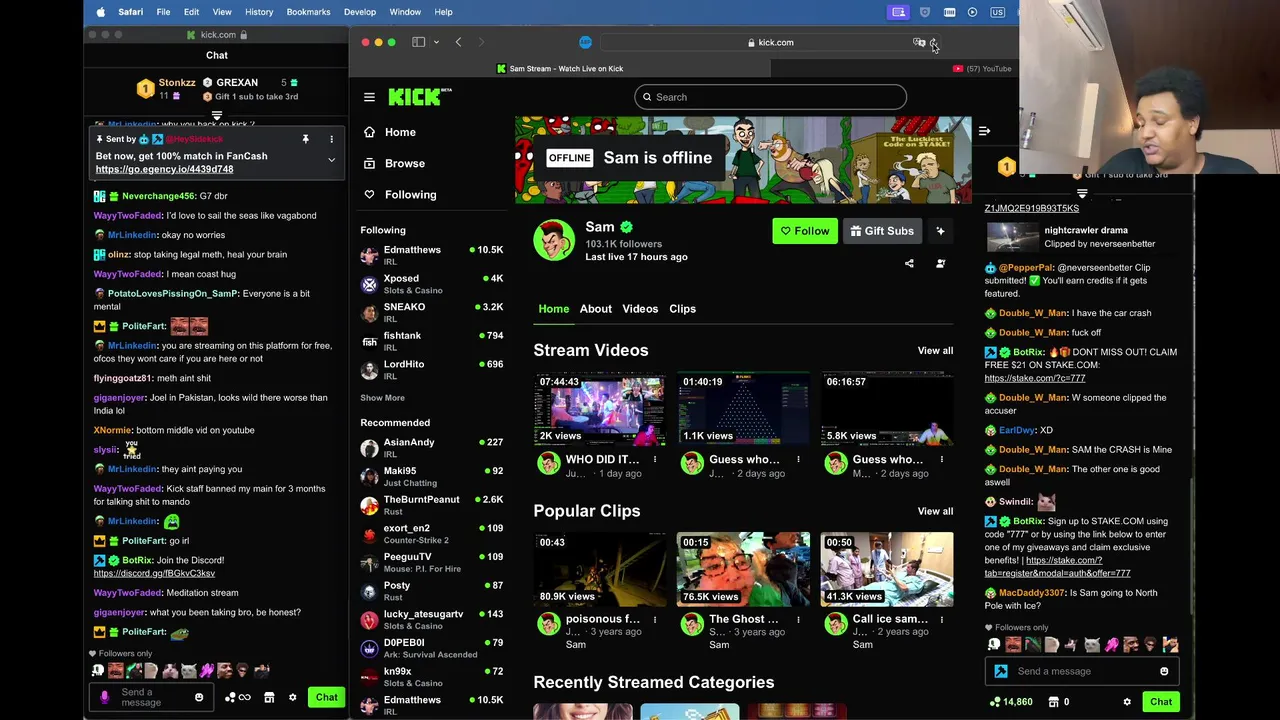Select the Clips channel tab
The image size is (1280, 720).
pyautogui.click(x=682, y=309)
